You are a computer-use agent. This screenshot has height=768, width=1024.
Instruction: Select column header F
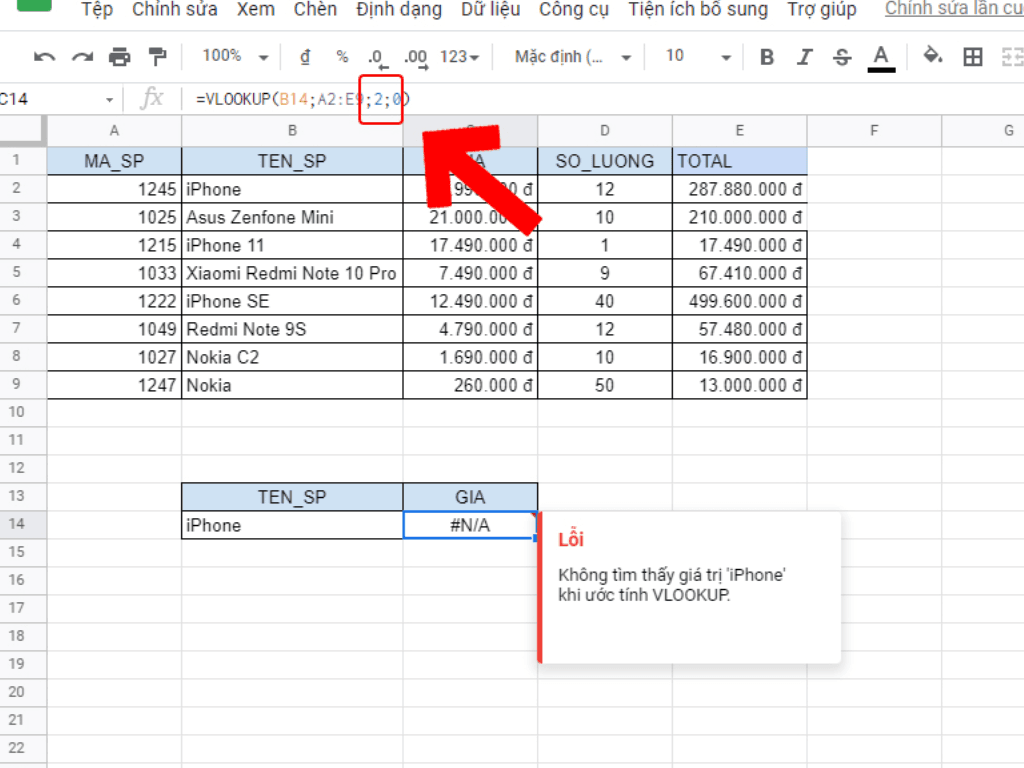pyautogui.click(x=873, y=131)
